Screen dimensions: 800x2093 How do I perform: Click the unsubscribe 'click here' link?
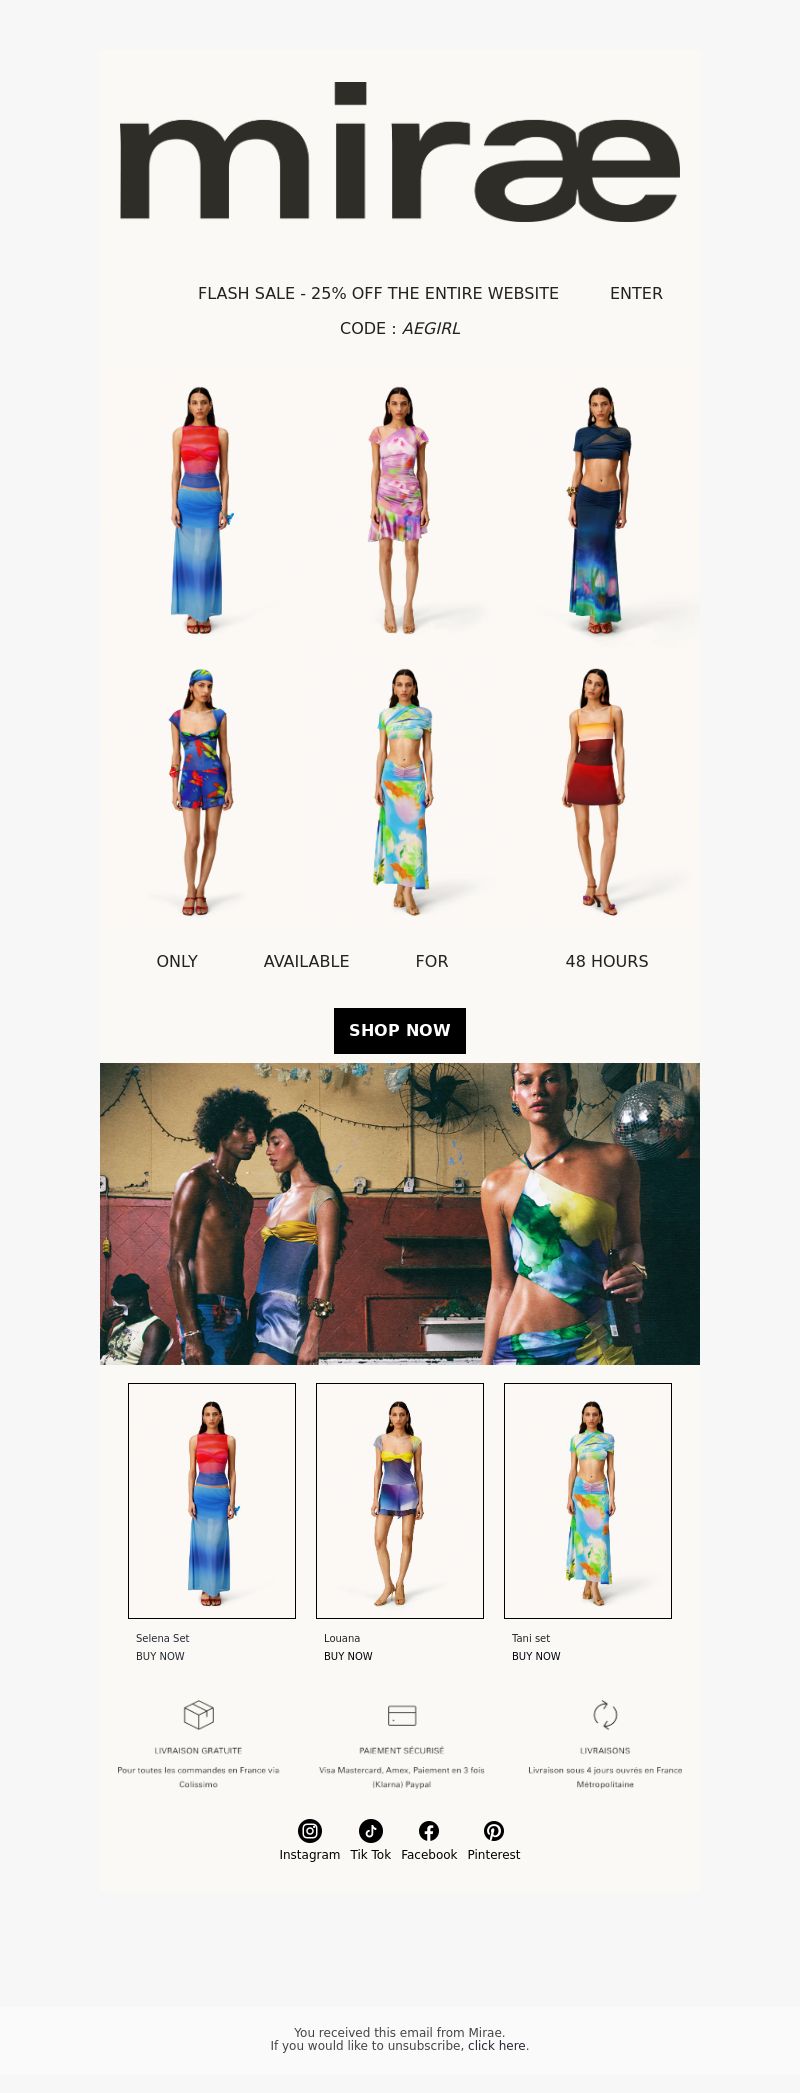497,2046
